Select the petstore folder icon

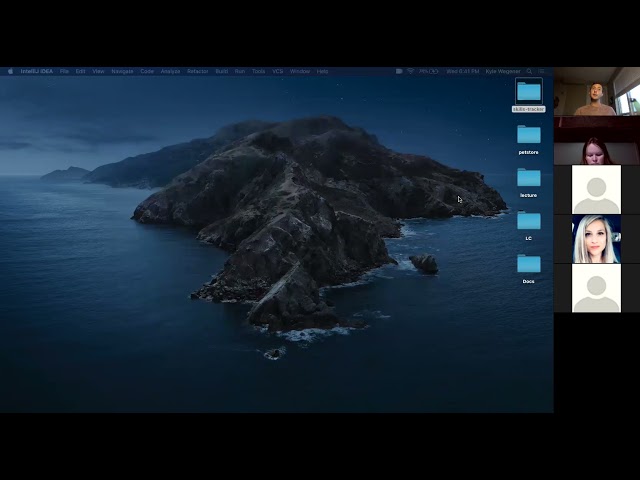pos(529,134)
